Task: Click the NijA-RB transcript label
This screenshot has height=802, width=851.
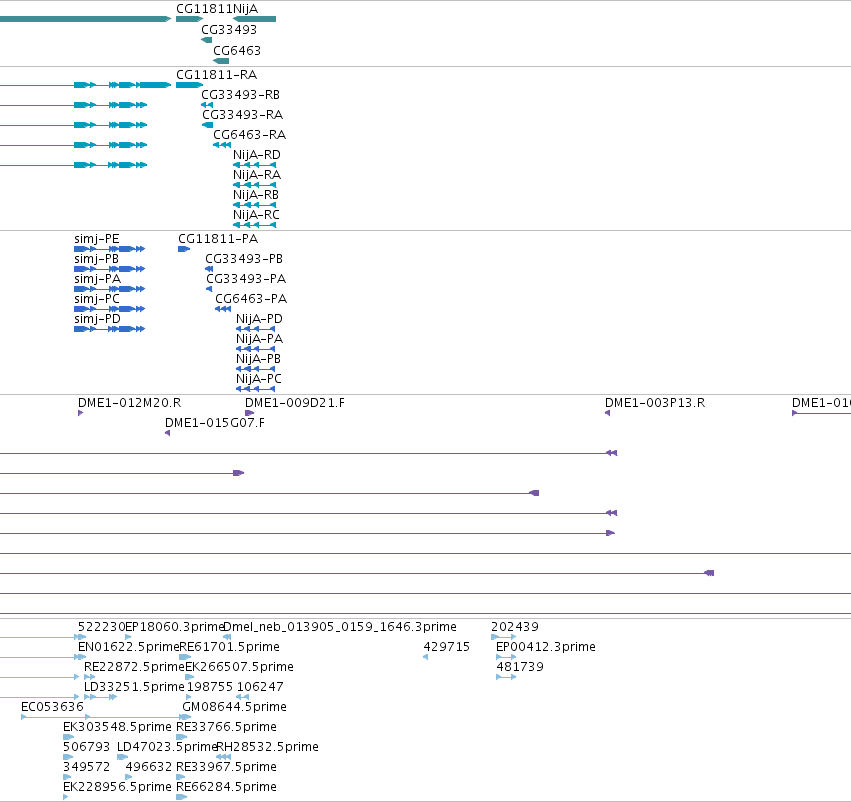Action: click(256, 194)
